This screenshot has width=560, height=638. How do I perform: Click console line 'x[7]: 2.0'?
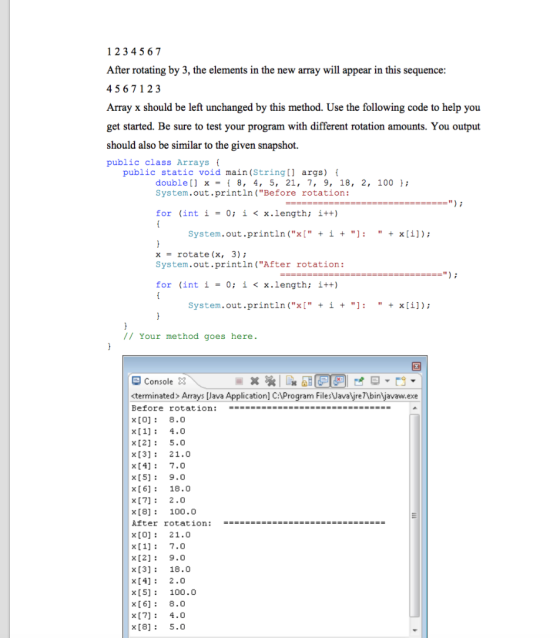pyautogui.click(x=158, y=500)
